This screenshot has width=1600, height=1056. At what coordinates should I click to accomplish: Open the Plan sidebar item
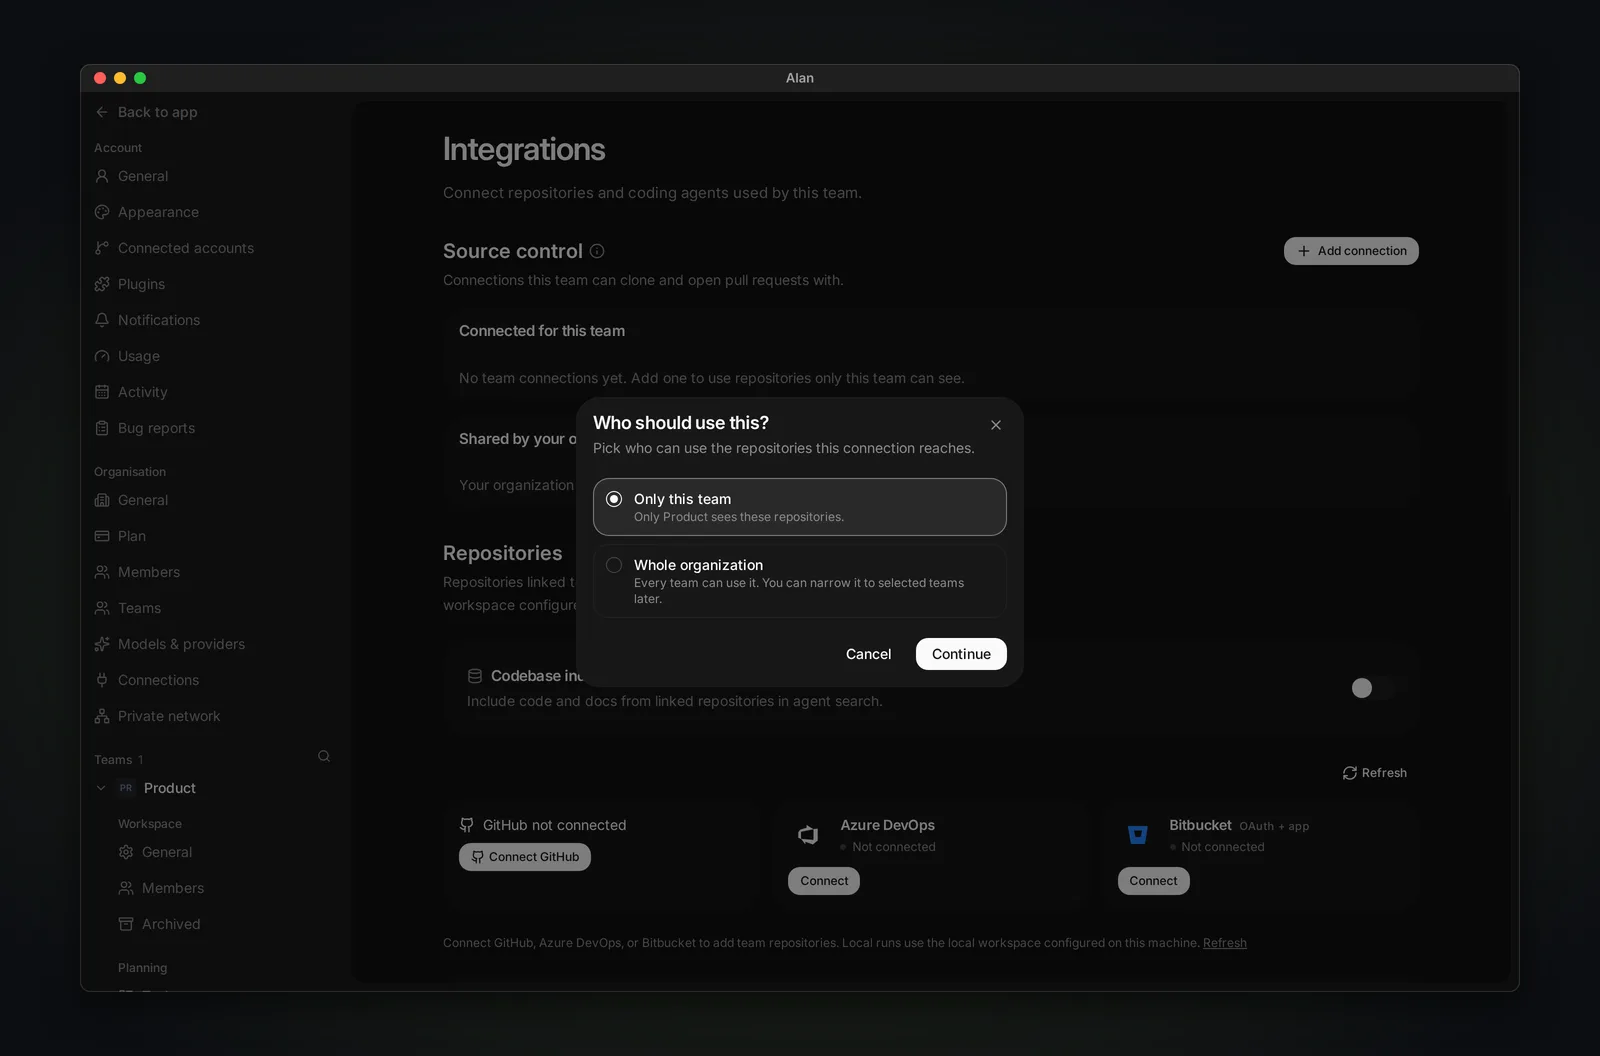[120, 536]
